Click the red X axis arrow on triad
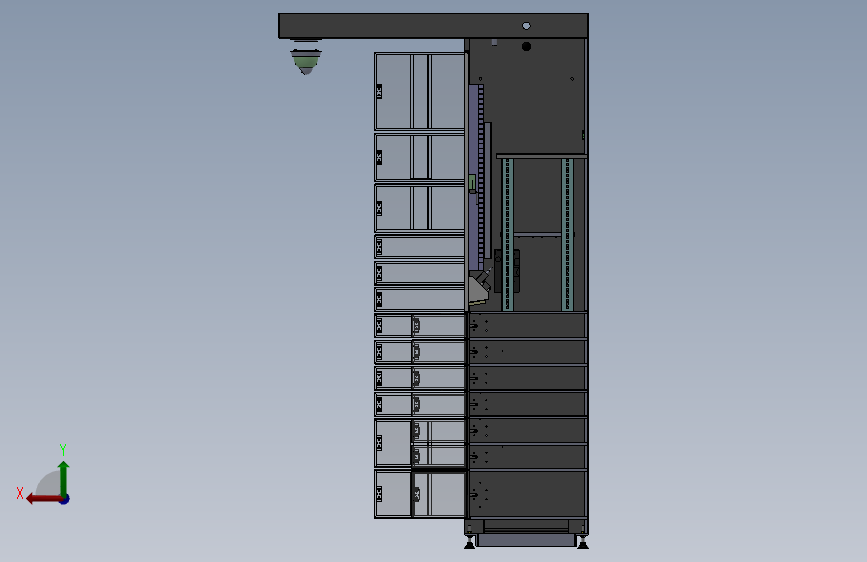867x562 pixels. [x=43, y=499]
